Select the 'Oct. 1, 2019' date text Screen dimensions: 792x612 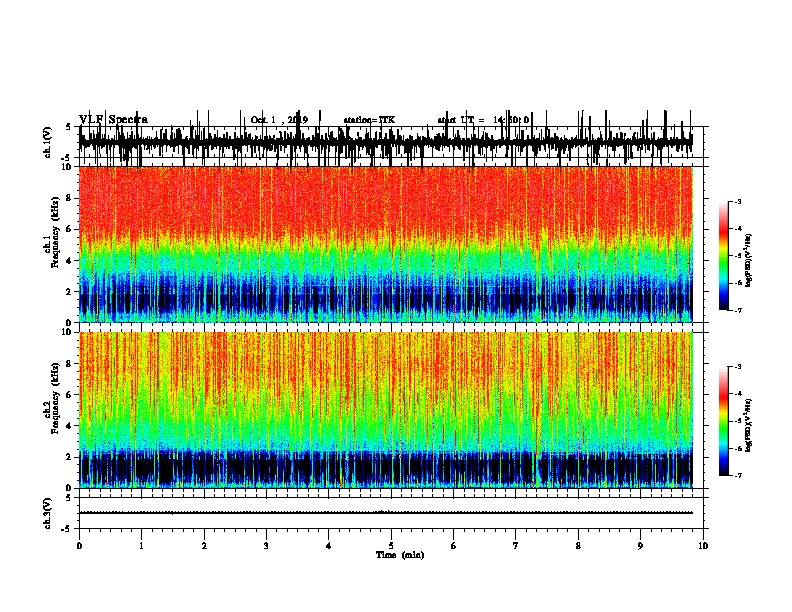click(279, 120)
